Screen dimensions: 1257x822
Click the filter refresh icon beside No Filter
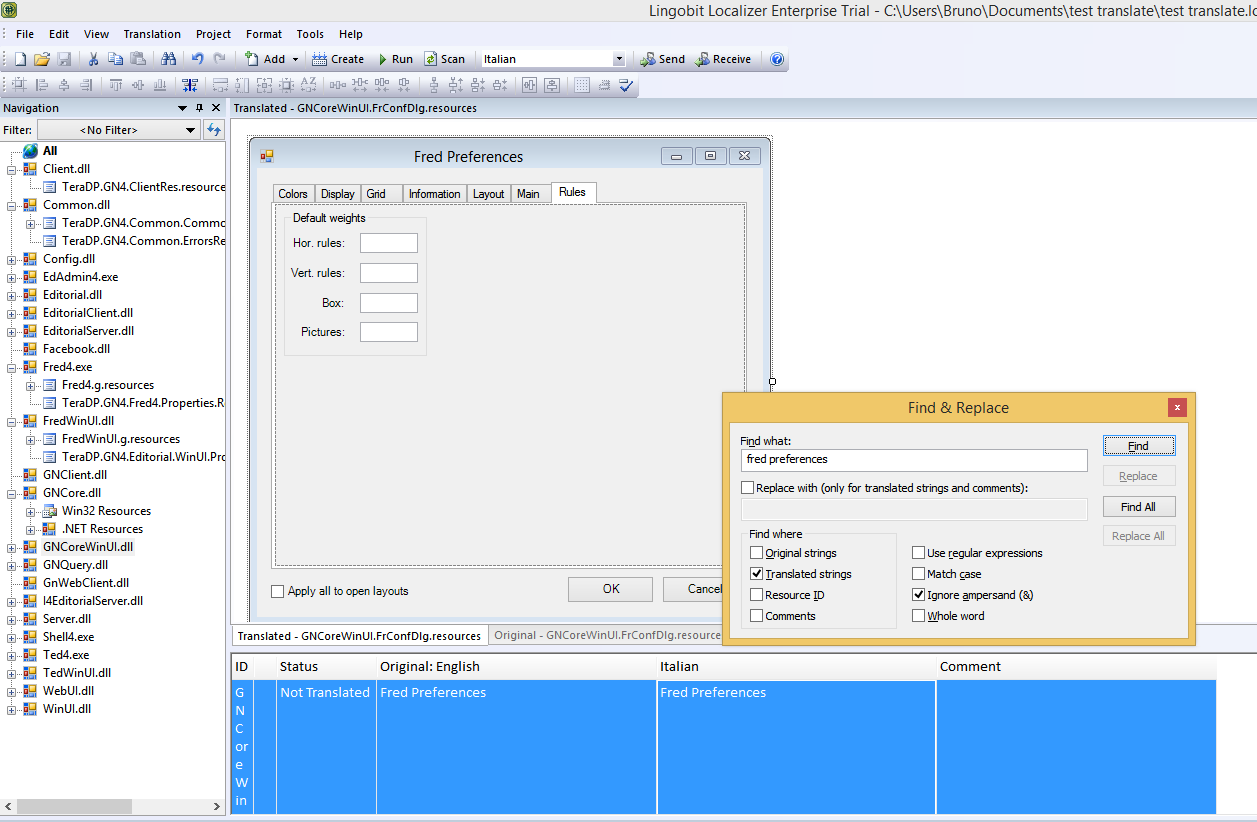click(213, 130)
